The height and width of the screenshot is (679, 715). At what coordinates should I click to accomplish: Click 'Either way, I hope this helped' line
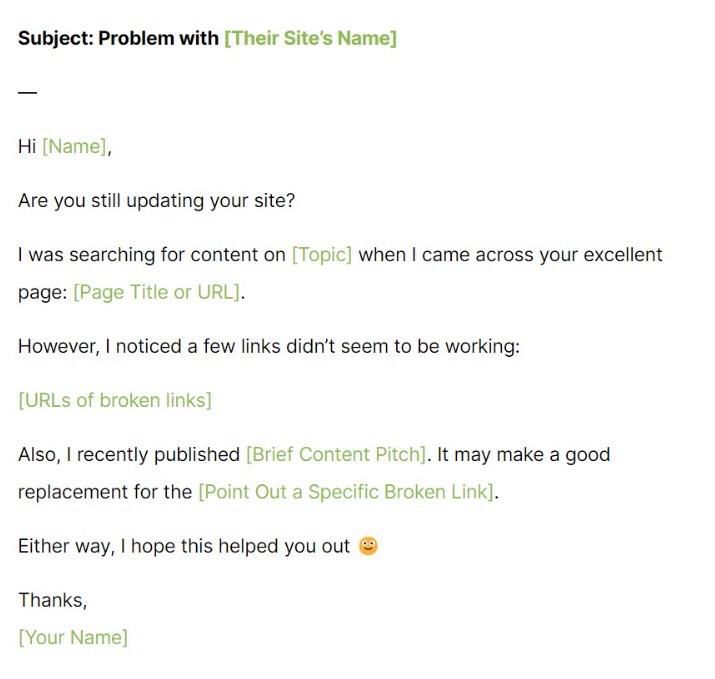point(184,546)
